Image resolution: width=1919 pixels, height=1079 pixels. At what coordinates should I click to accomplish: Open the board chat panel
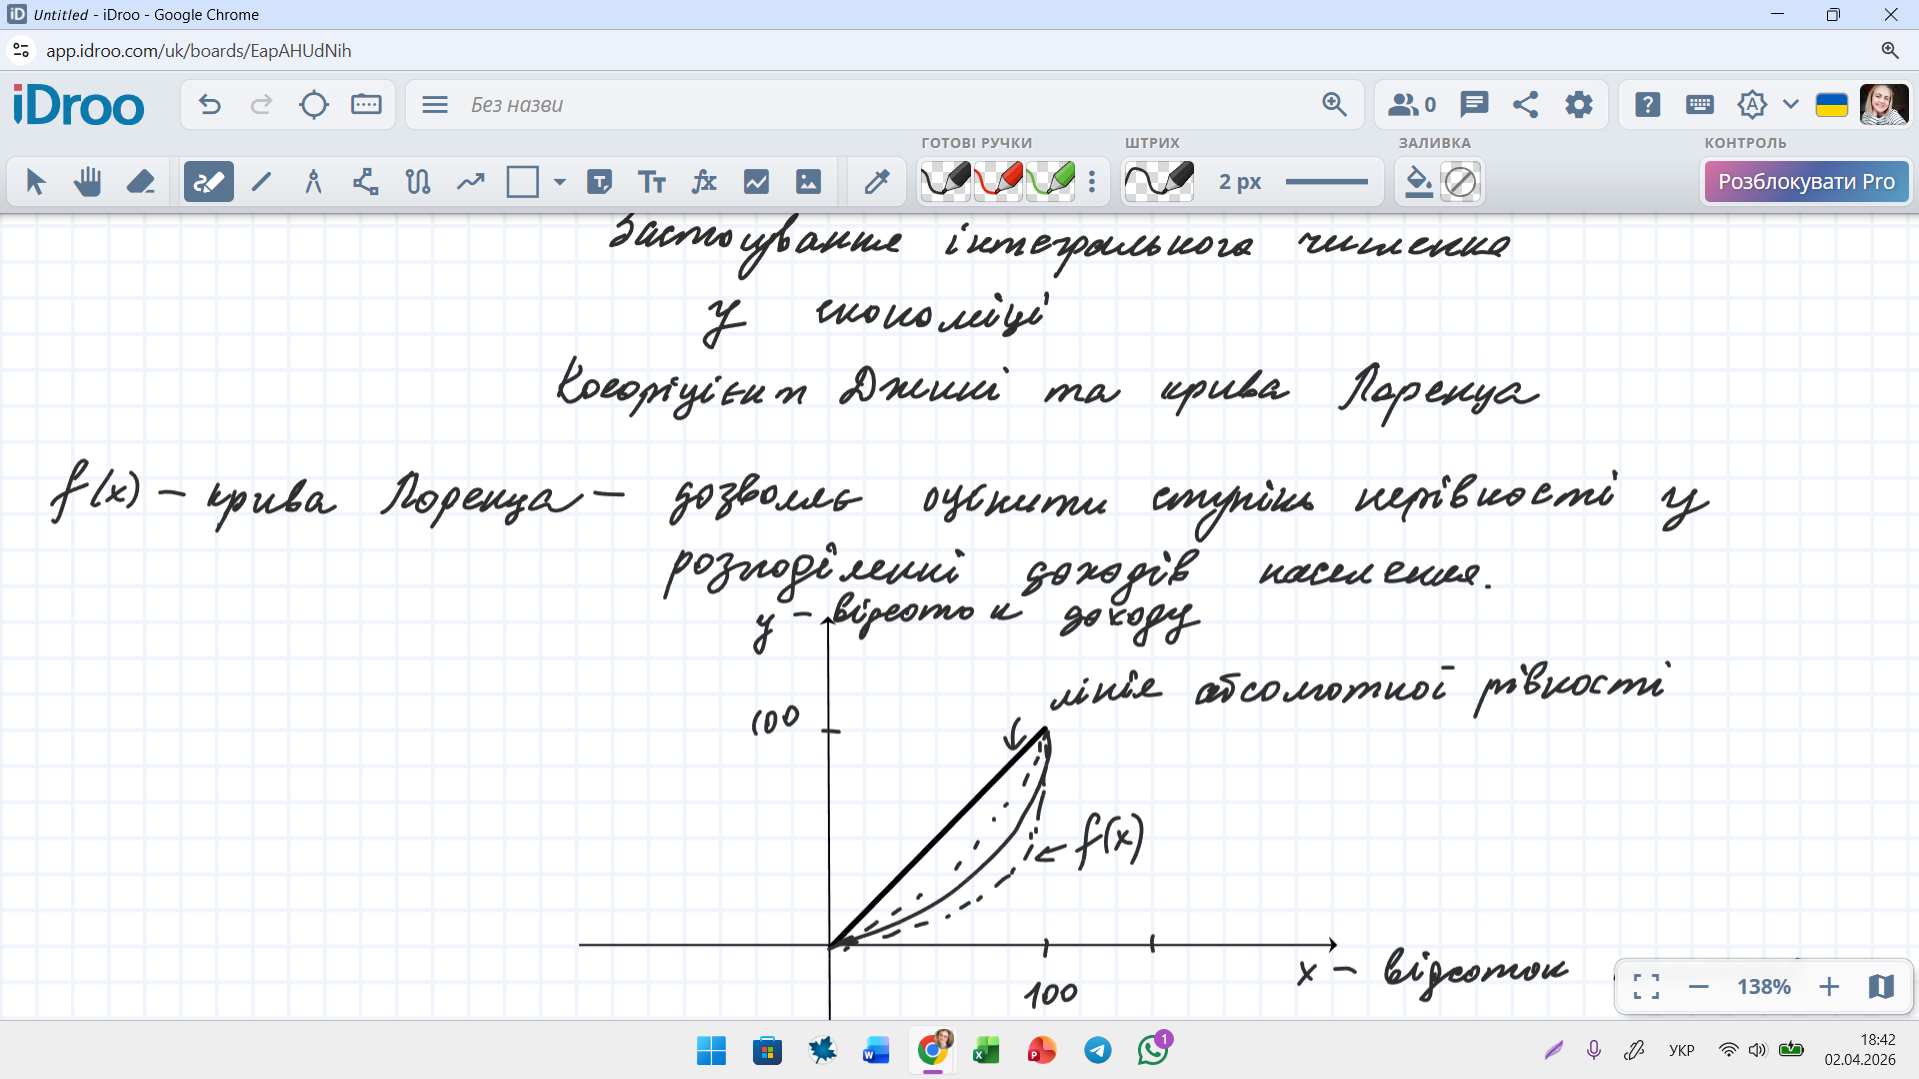[x=1473, y=105]
